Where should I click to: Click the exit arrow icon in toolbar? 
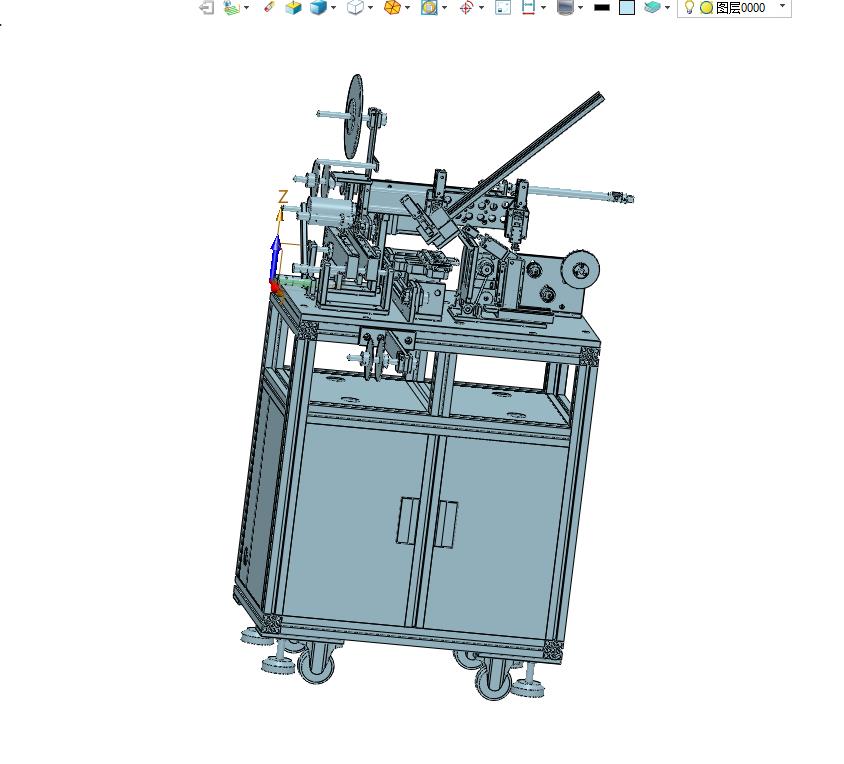207,8
